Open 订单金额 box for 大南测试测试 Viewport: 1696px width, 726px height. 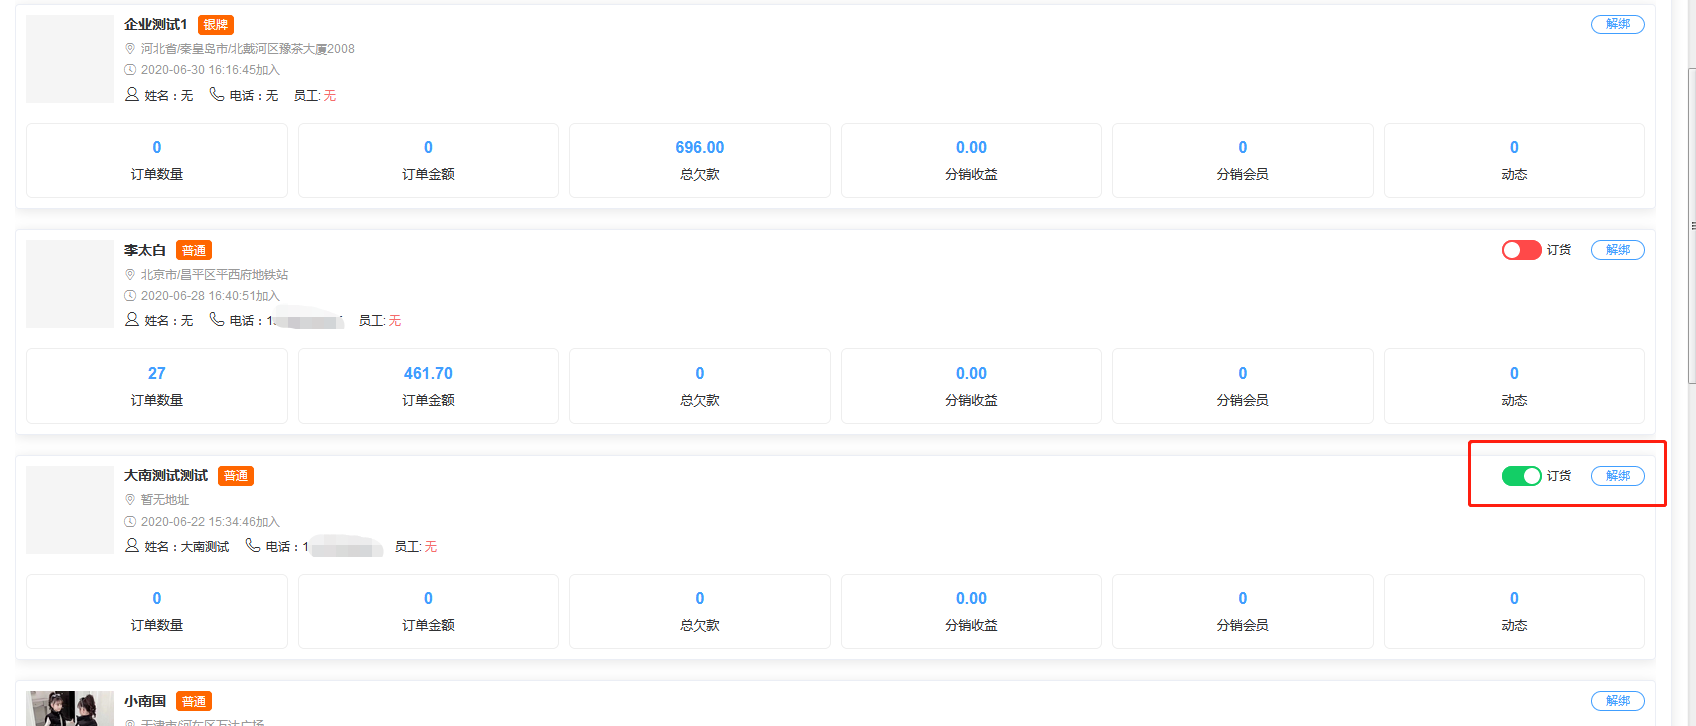pyautogui.click(x=428, y=611)
